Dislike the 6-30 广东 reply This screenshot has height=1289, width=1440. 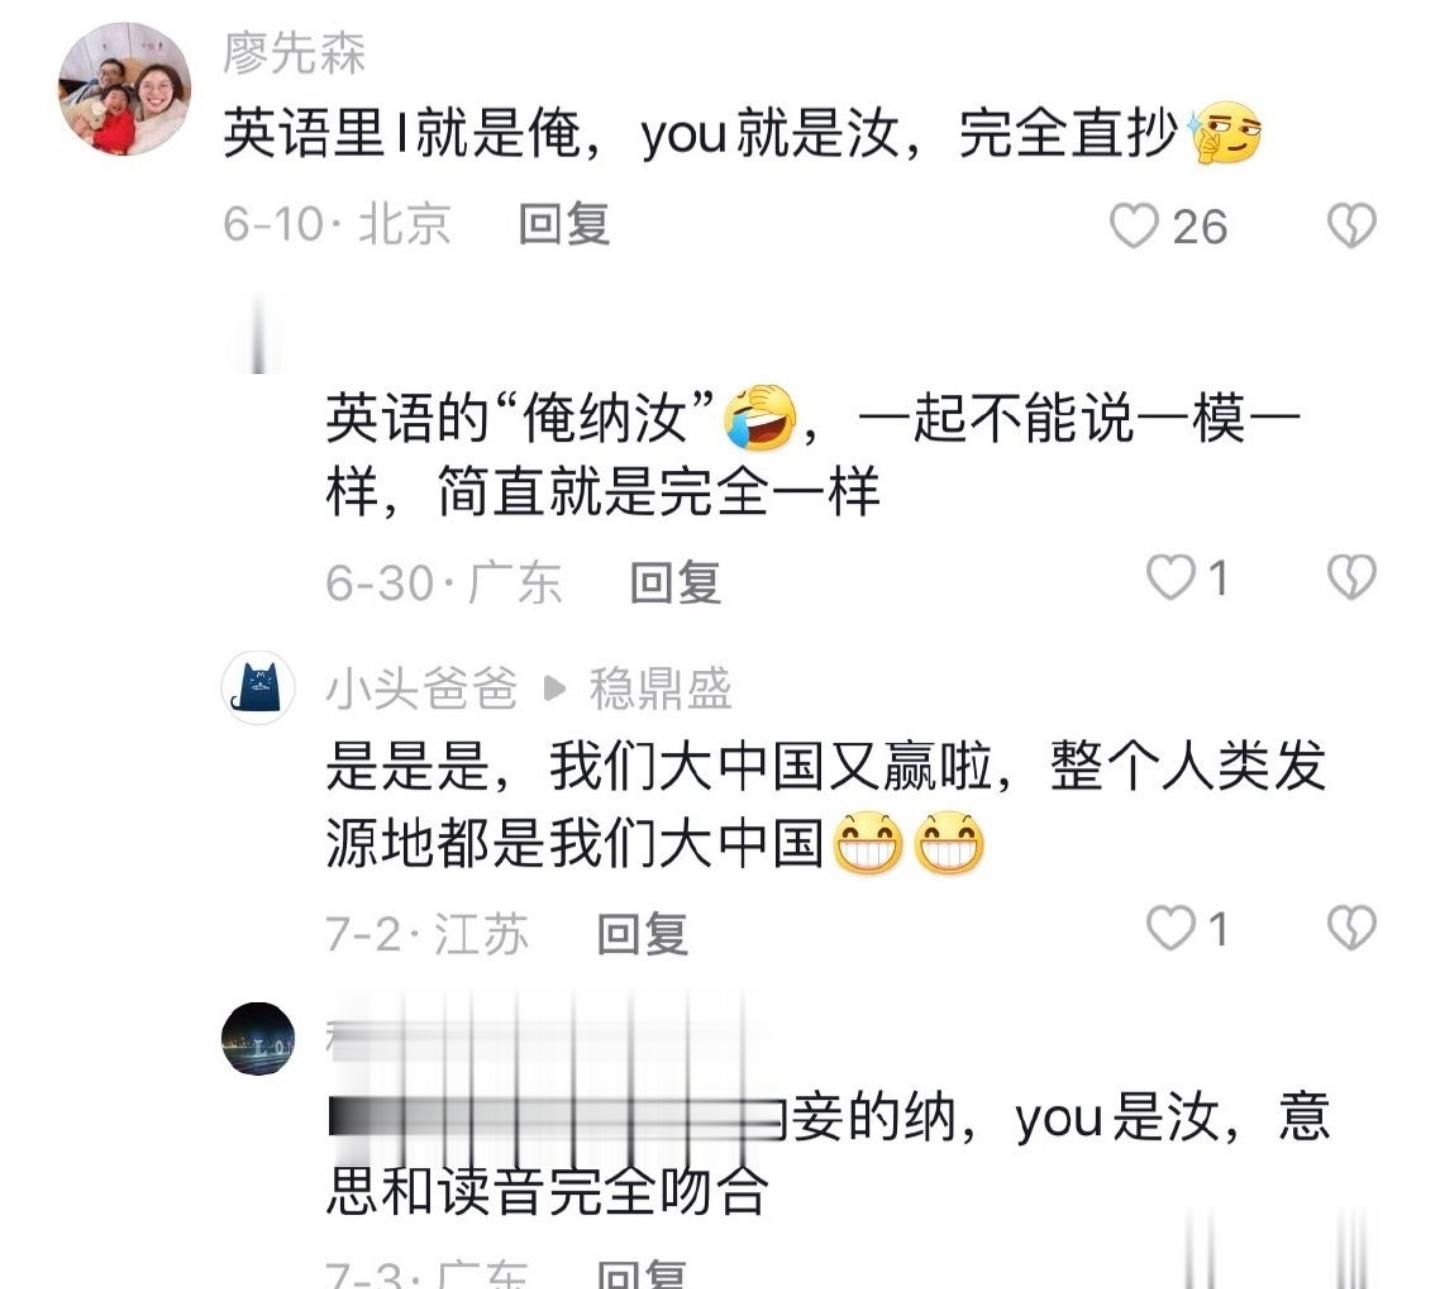pyautogui.click(x=1351, y=578)
